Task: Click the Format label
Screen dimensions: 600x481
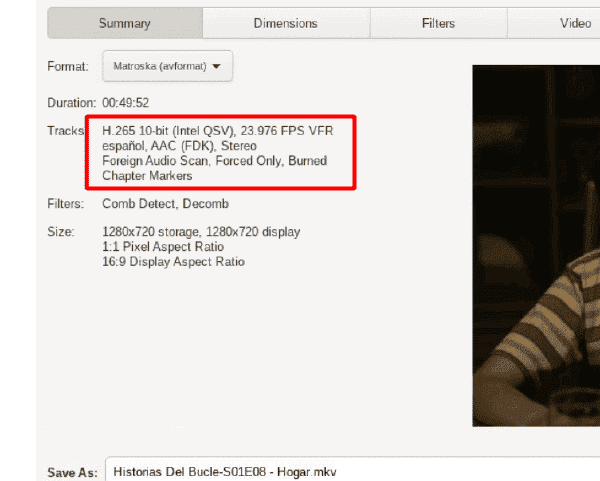Action: [x=68, y=67]
